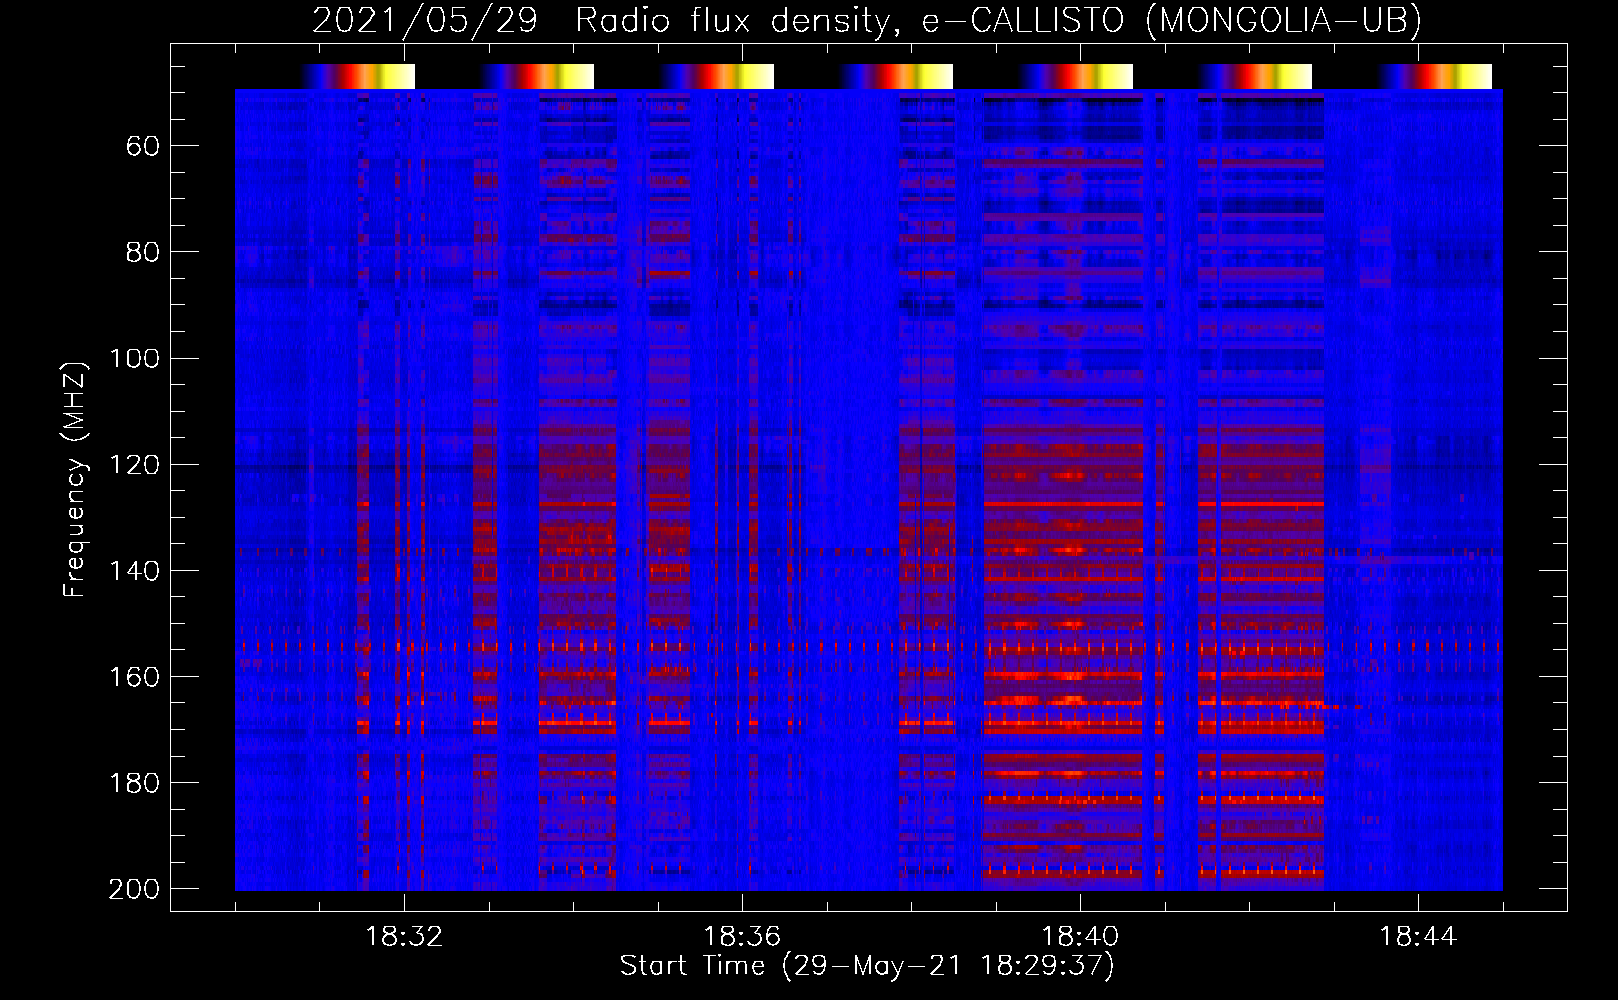
Task: Click the date "2021/05/29" in the title
Action: (425, 20)
